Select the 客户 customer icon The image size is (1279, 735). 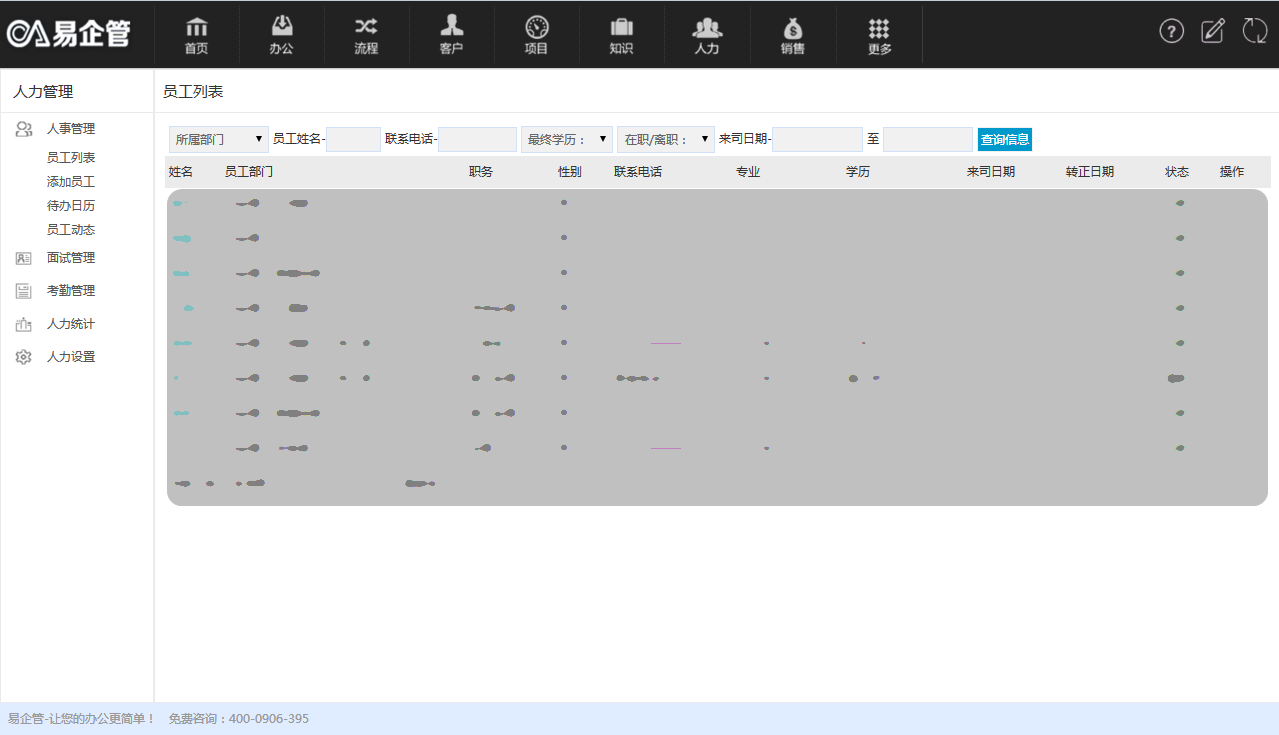(x=451, y=31)
